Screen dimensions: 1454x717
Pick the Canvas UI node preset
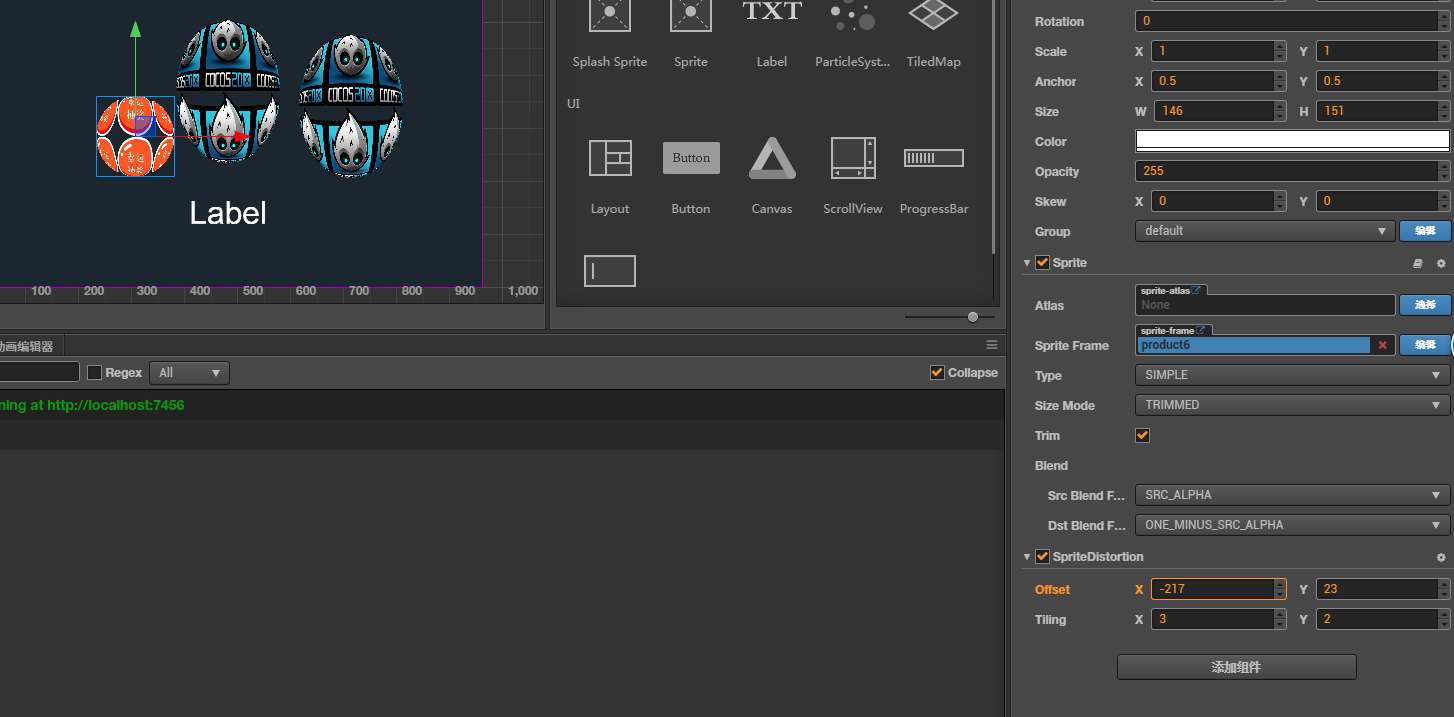point(772,176)
